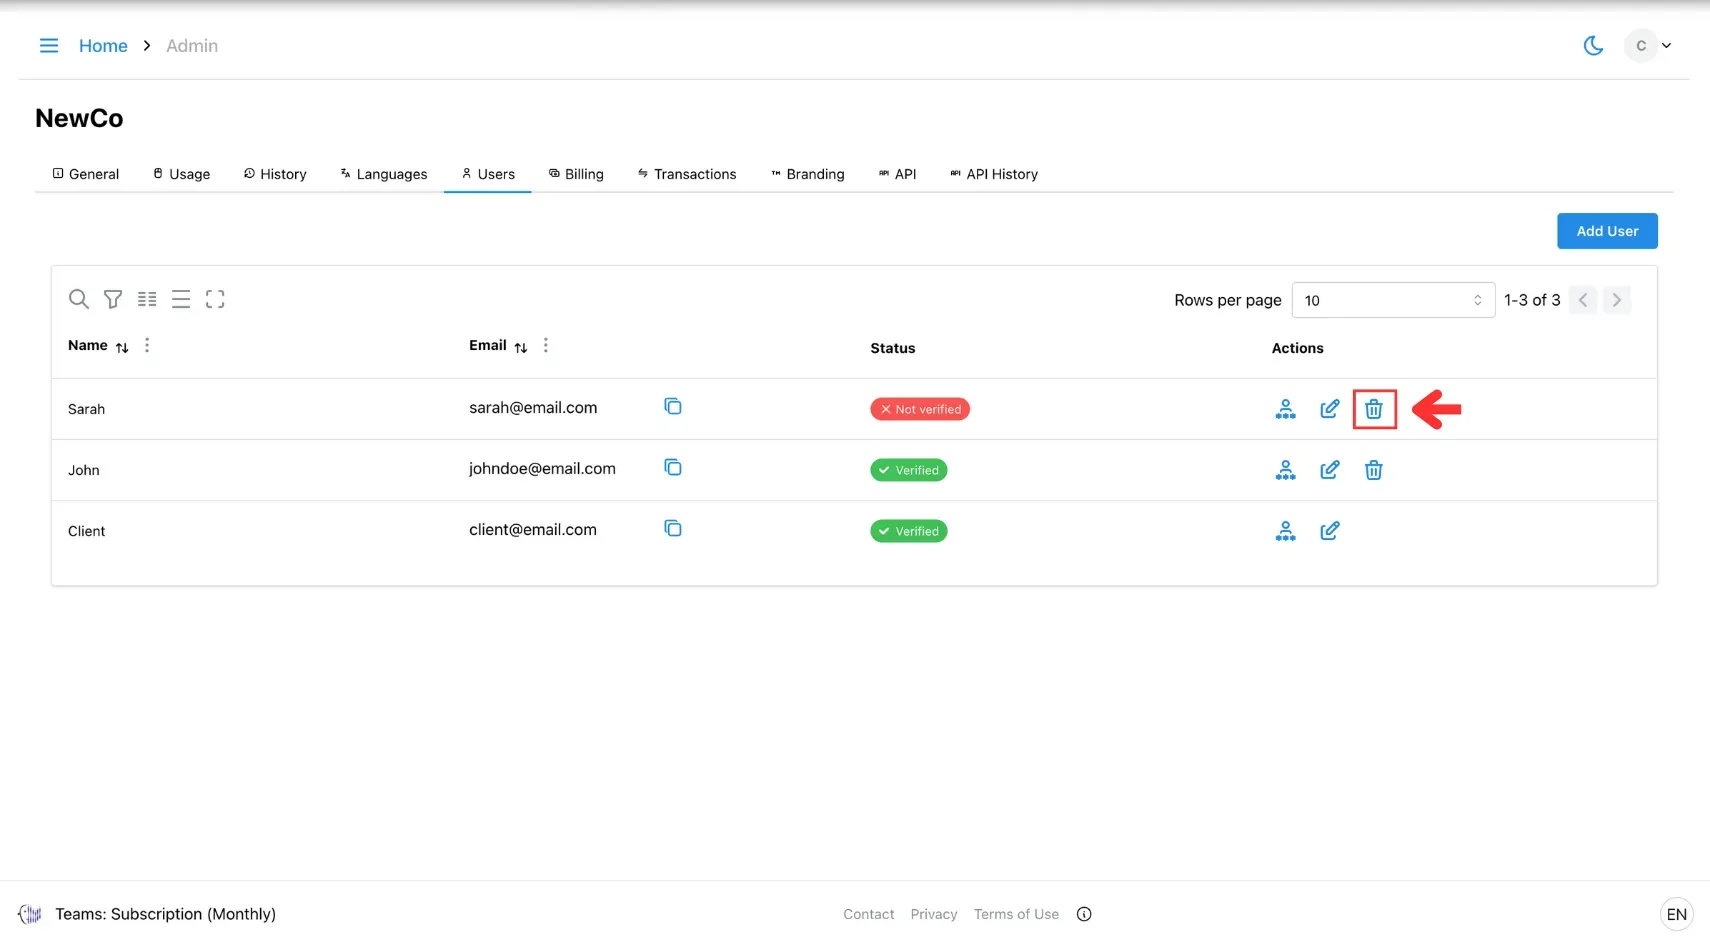The height and width of the screenshot is (945, 1710).
Task: Select the name cell John
Action: click(x=84, y=470)
